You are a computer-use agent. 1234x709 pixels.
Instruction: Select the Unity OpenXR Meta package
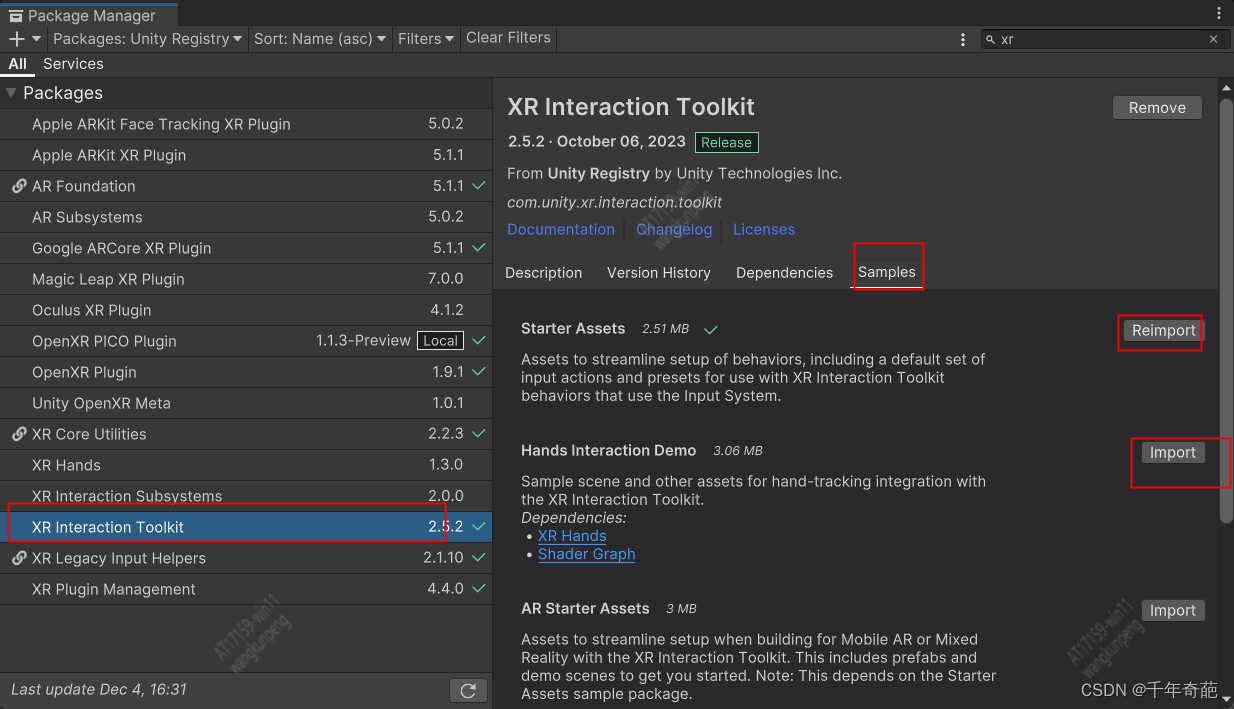[246, 403]
